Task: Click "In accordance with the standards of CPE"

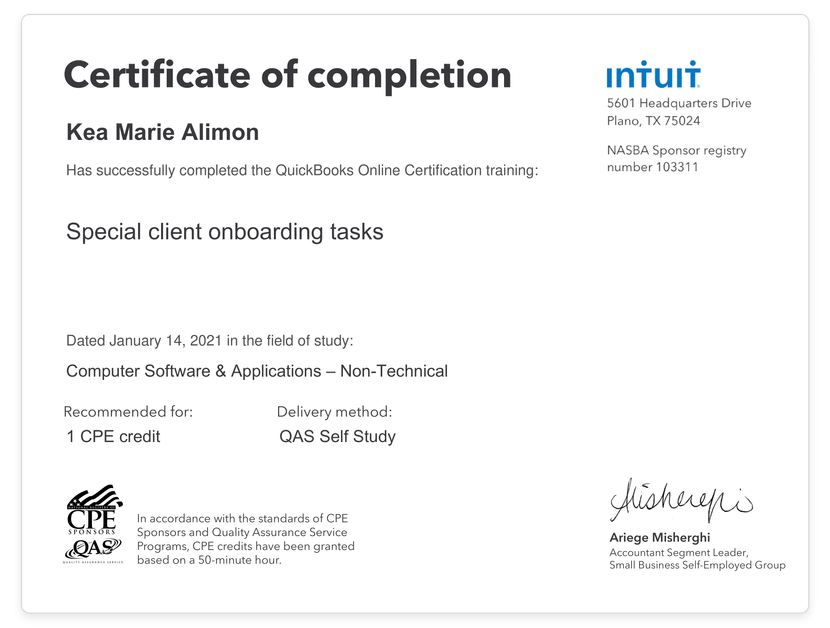Action: click(242, 518)
